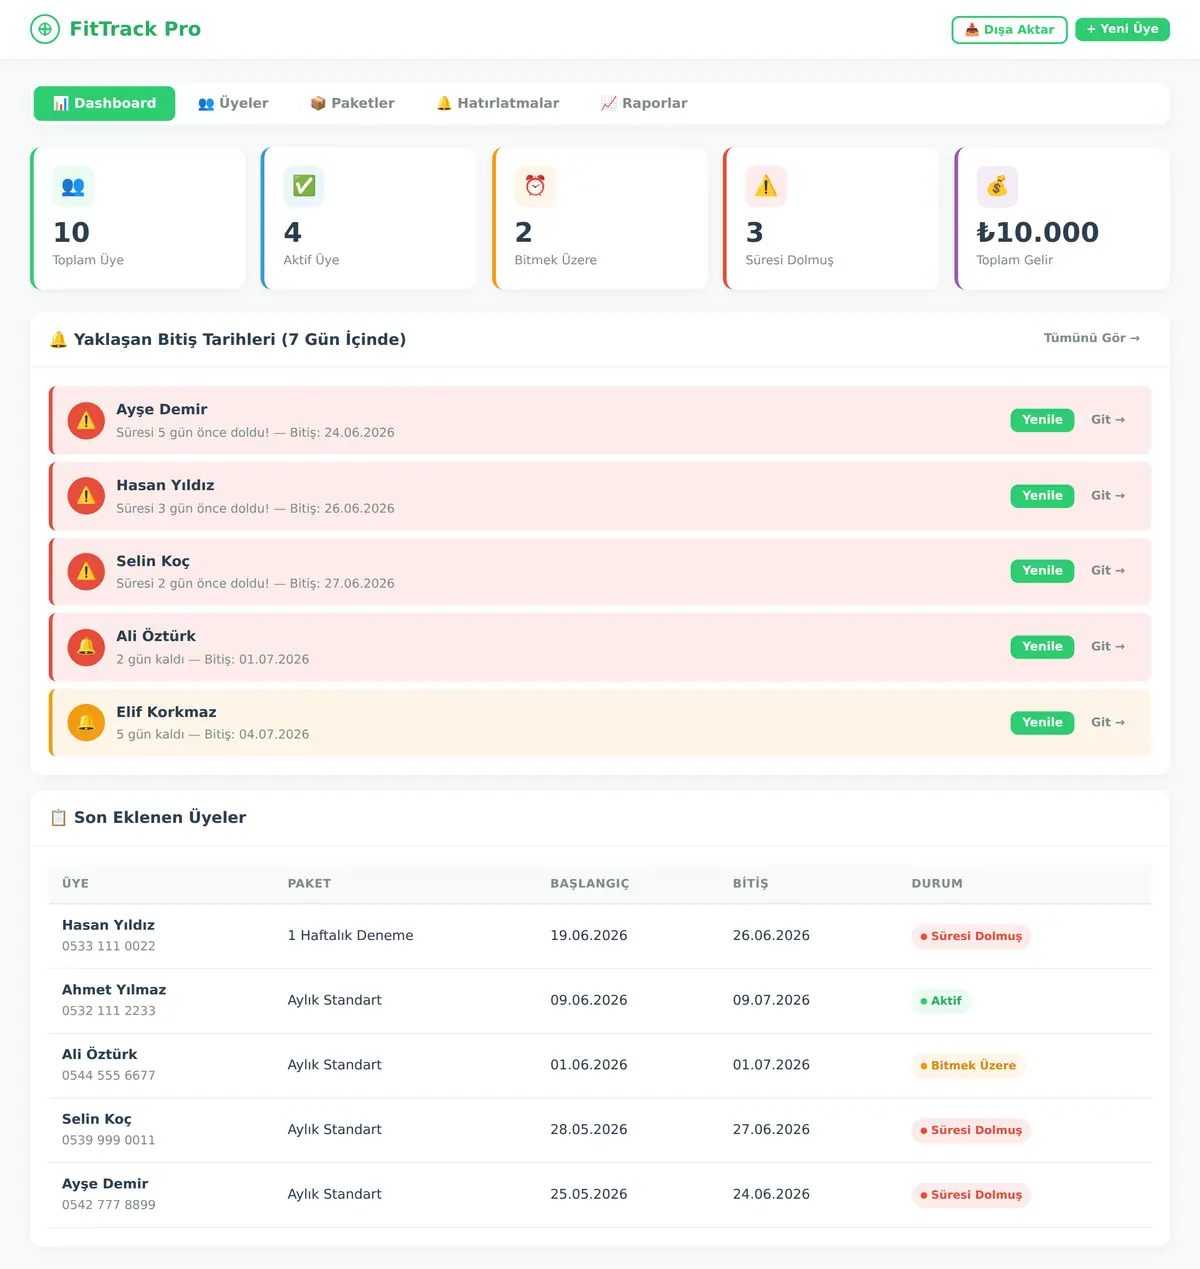Click the bell icon in Yaklaşan Bitiş Tarihleri heading
This screenshot has width=1200, height=1269.
point(58,340)
